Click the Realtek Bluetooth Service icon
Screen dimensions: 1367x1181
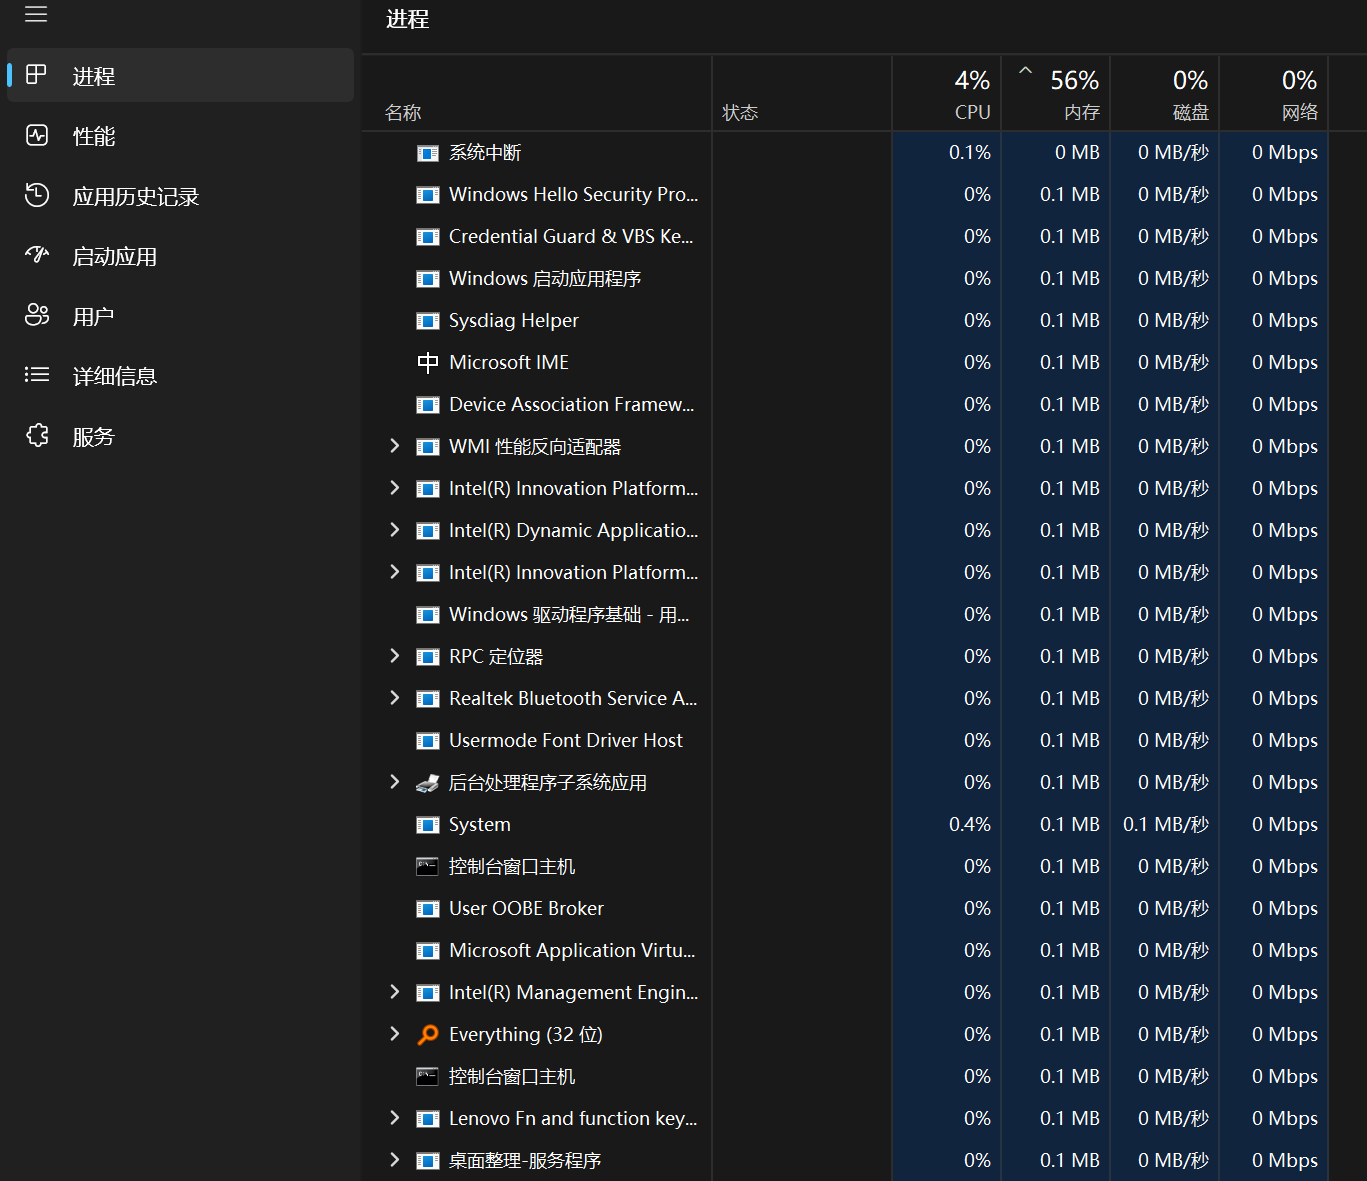pos(428,699)
